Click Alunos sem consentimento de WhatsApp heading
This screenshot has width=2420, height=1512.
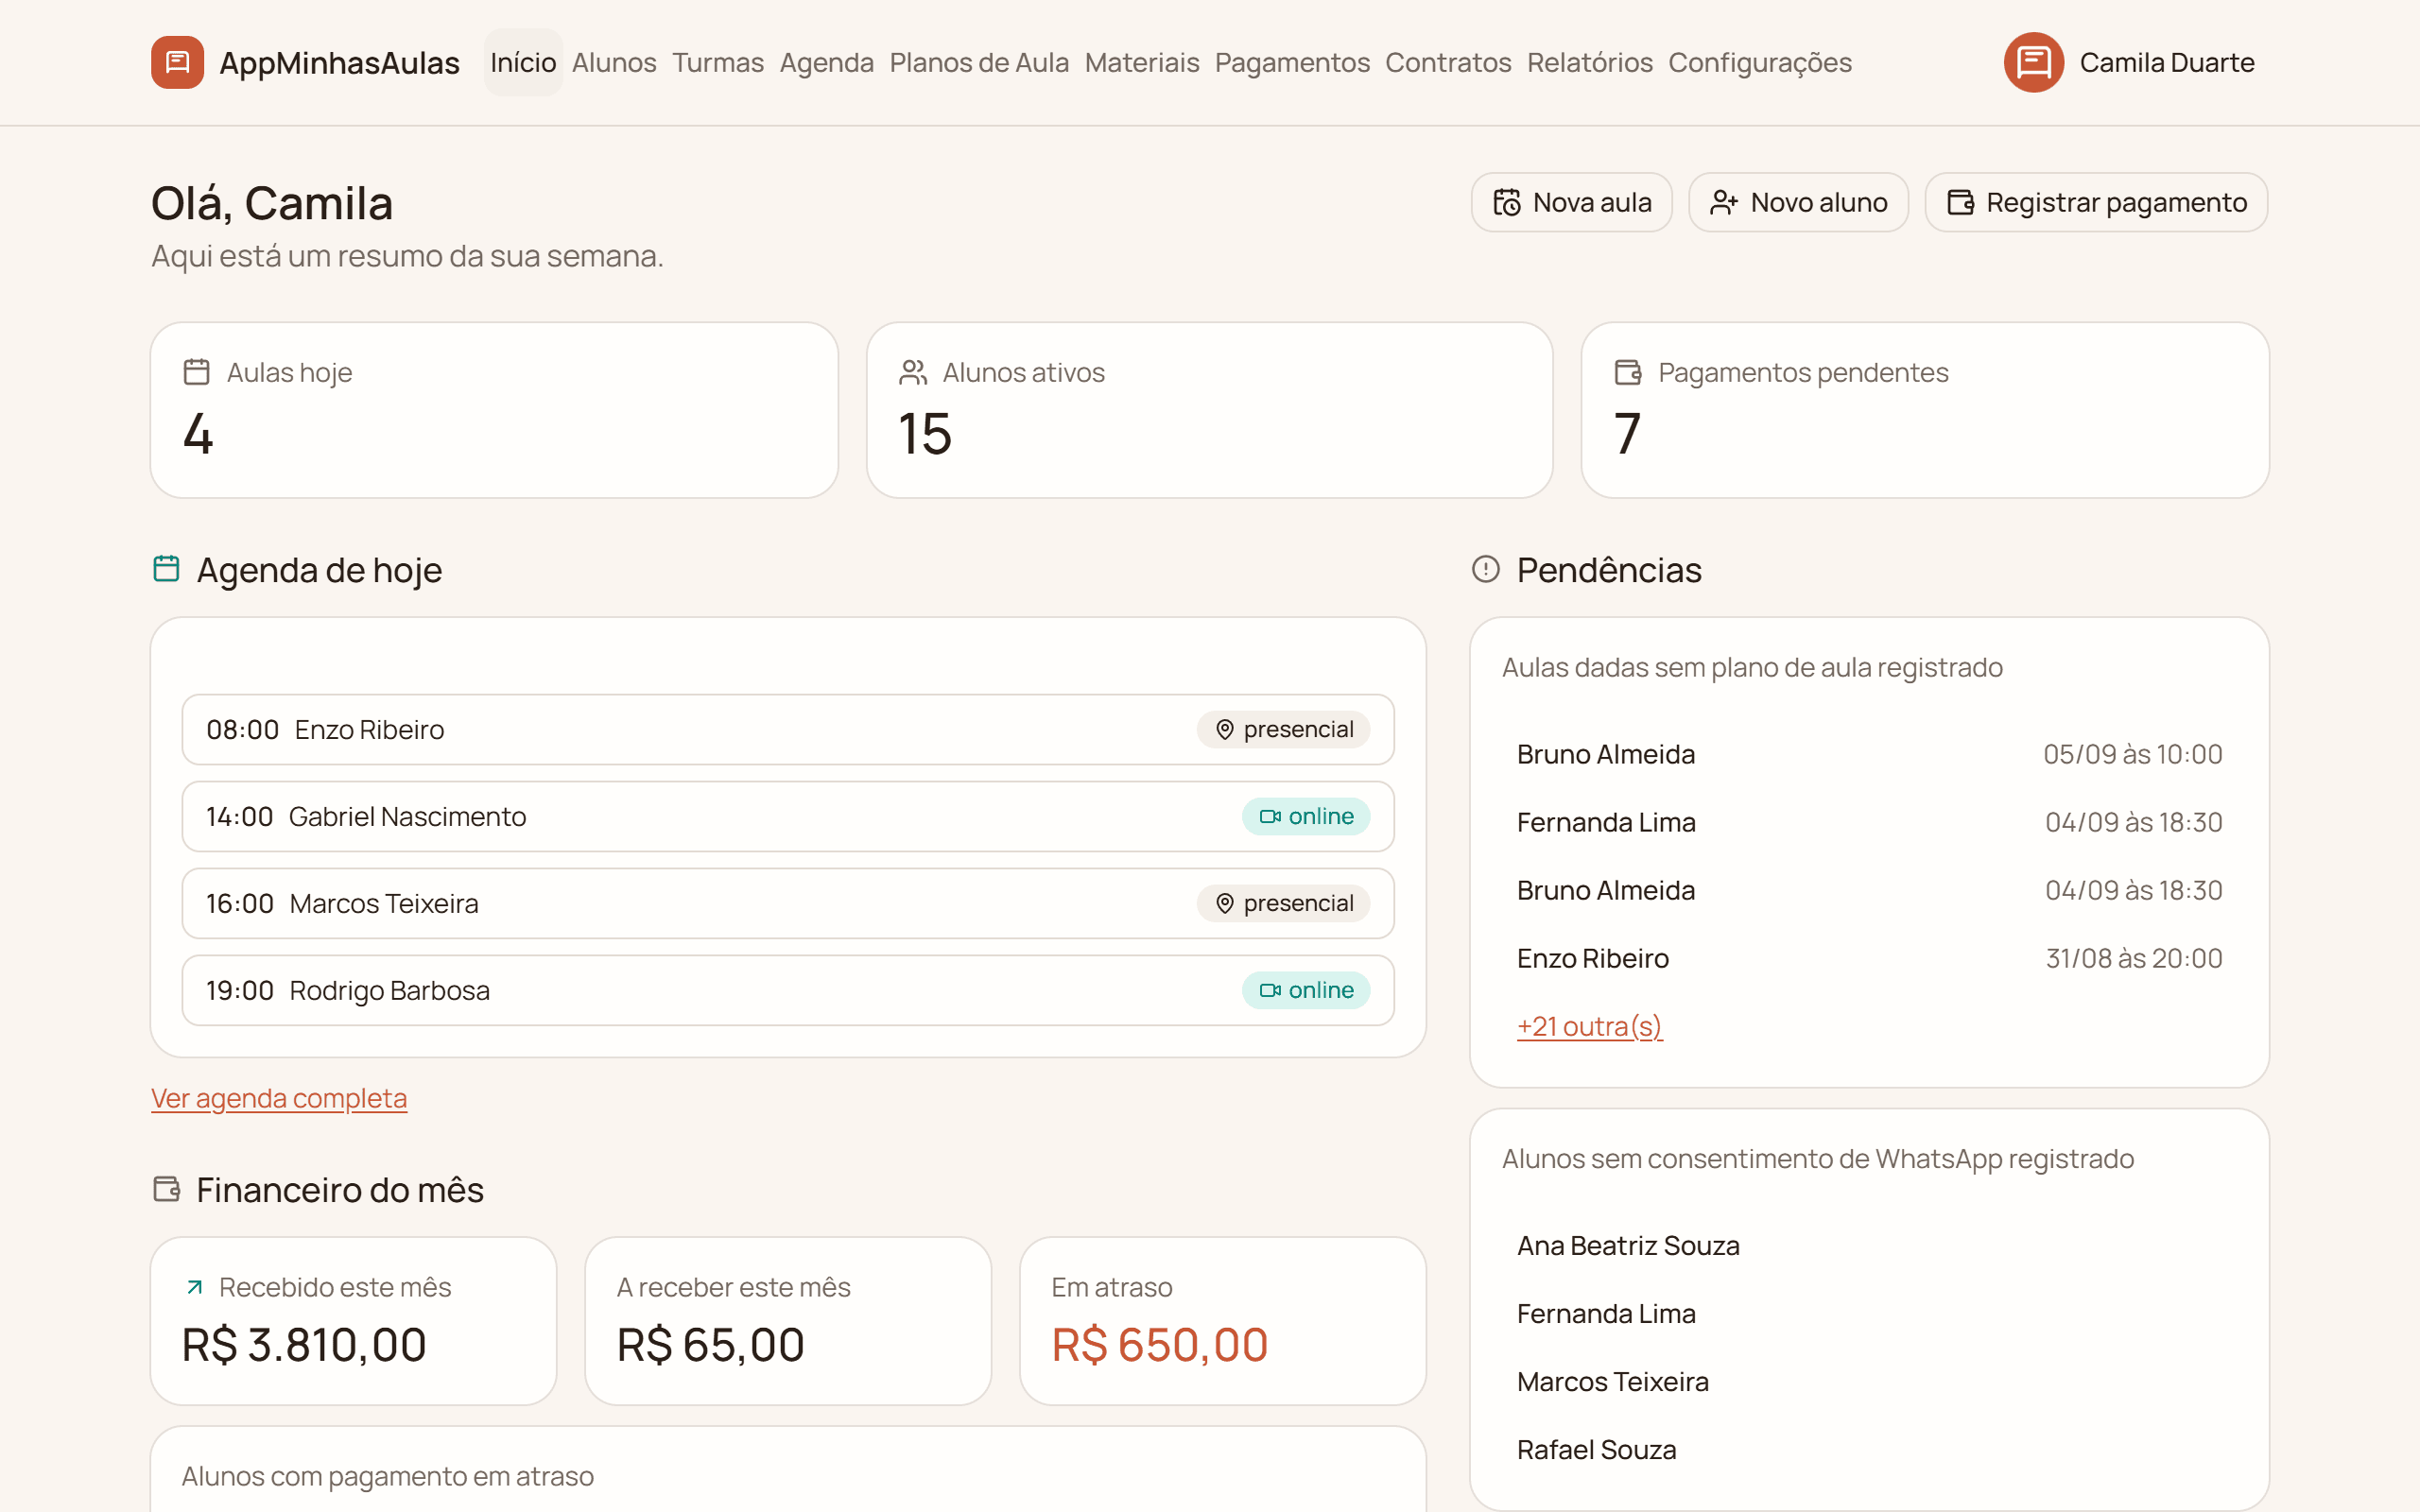point(1817,1158)
